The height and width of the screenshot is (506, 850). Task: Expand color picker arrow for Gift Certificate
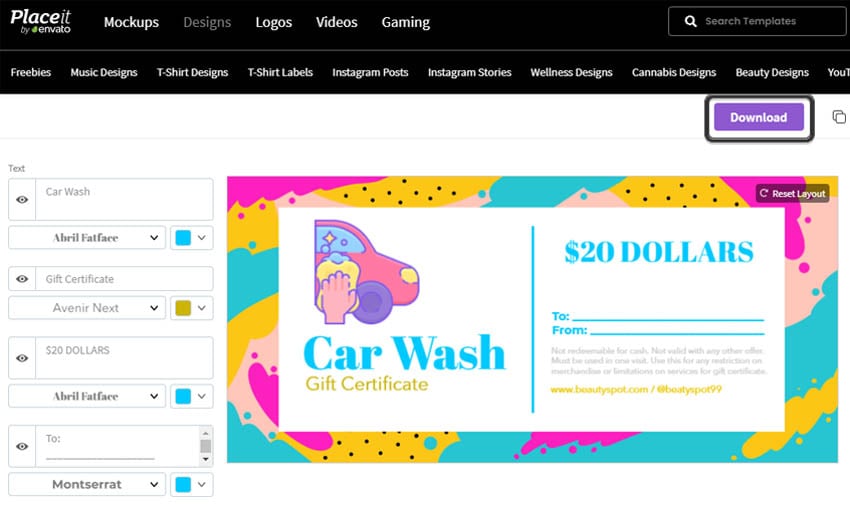(x=202, y=308)
